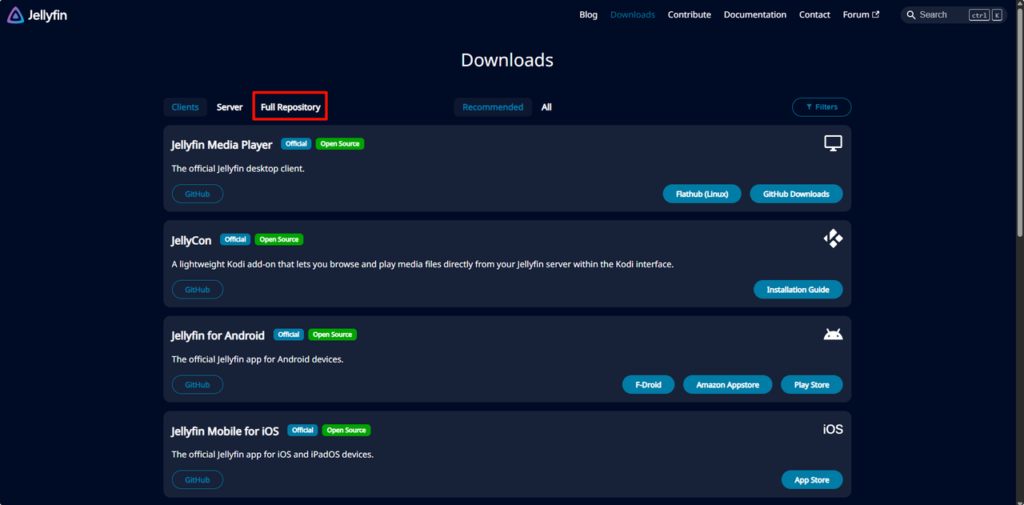
Task: Click the F-Droid download button
Action: [x=648, y=384]
